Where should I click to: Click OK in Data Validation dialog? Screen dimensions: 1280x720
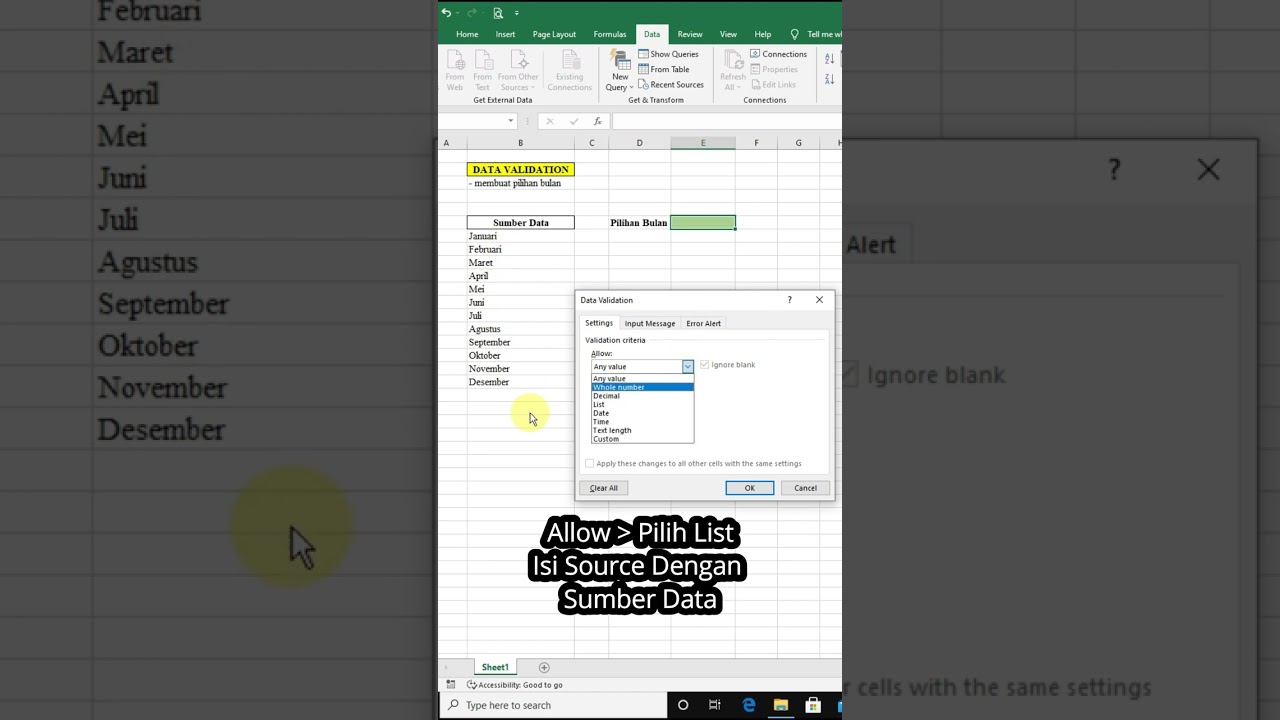(x=750, y=488)
